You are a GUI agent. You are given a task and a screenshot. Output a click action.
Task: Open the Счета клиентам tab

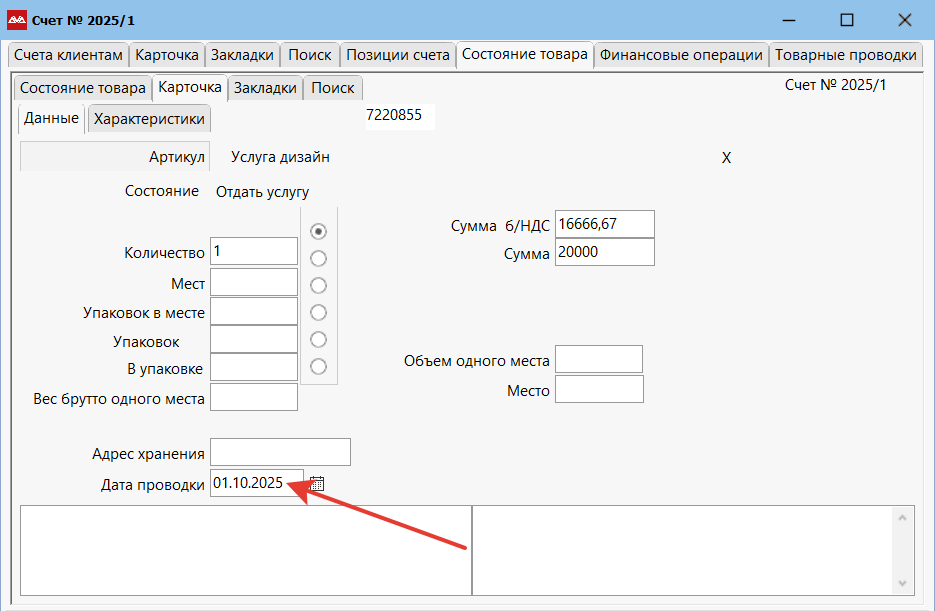pyautogui.click(x=68, y=55)
